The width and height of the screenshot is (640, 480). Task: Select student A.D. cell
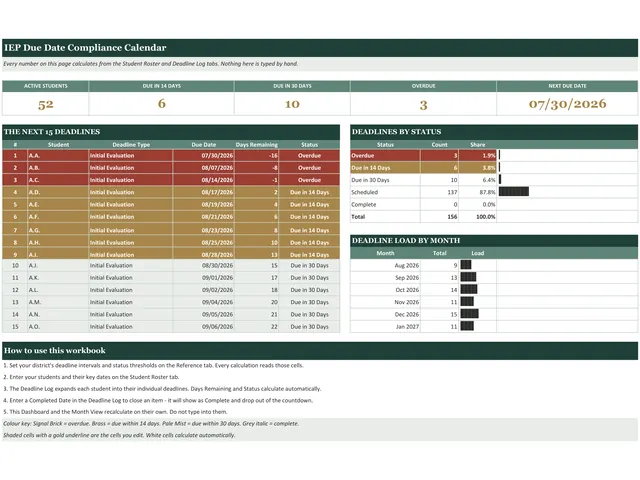pos(58,192)
